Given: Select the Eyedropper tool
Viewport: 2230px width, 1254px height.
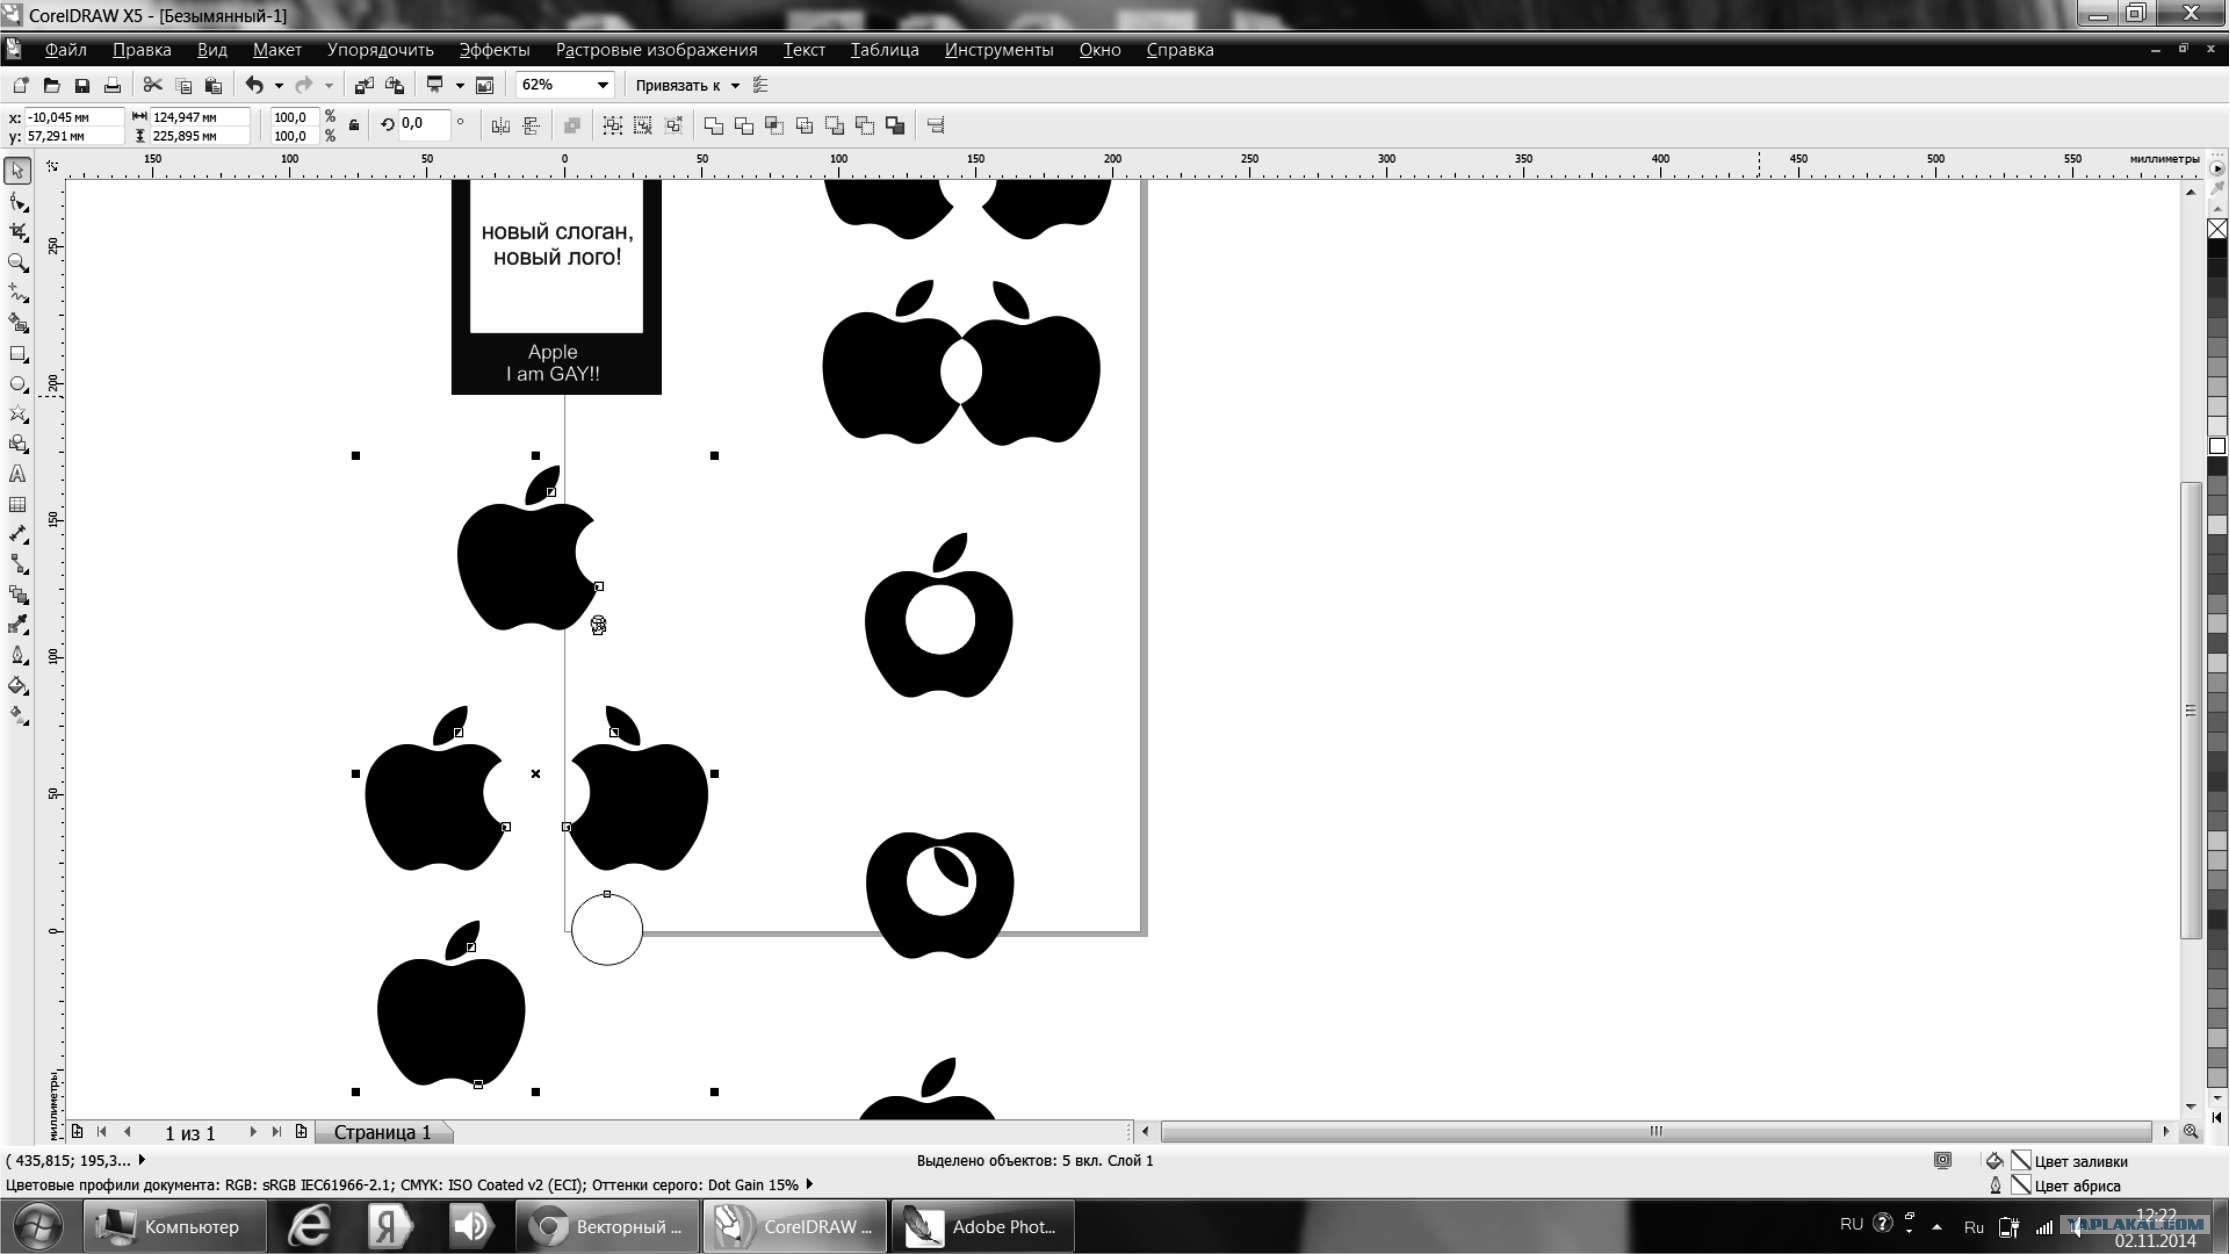Looking at the screenshot, I should pyautogui.click(x=18, y=625).
